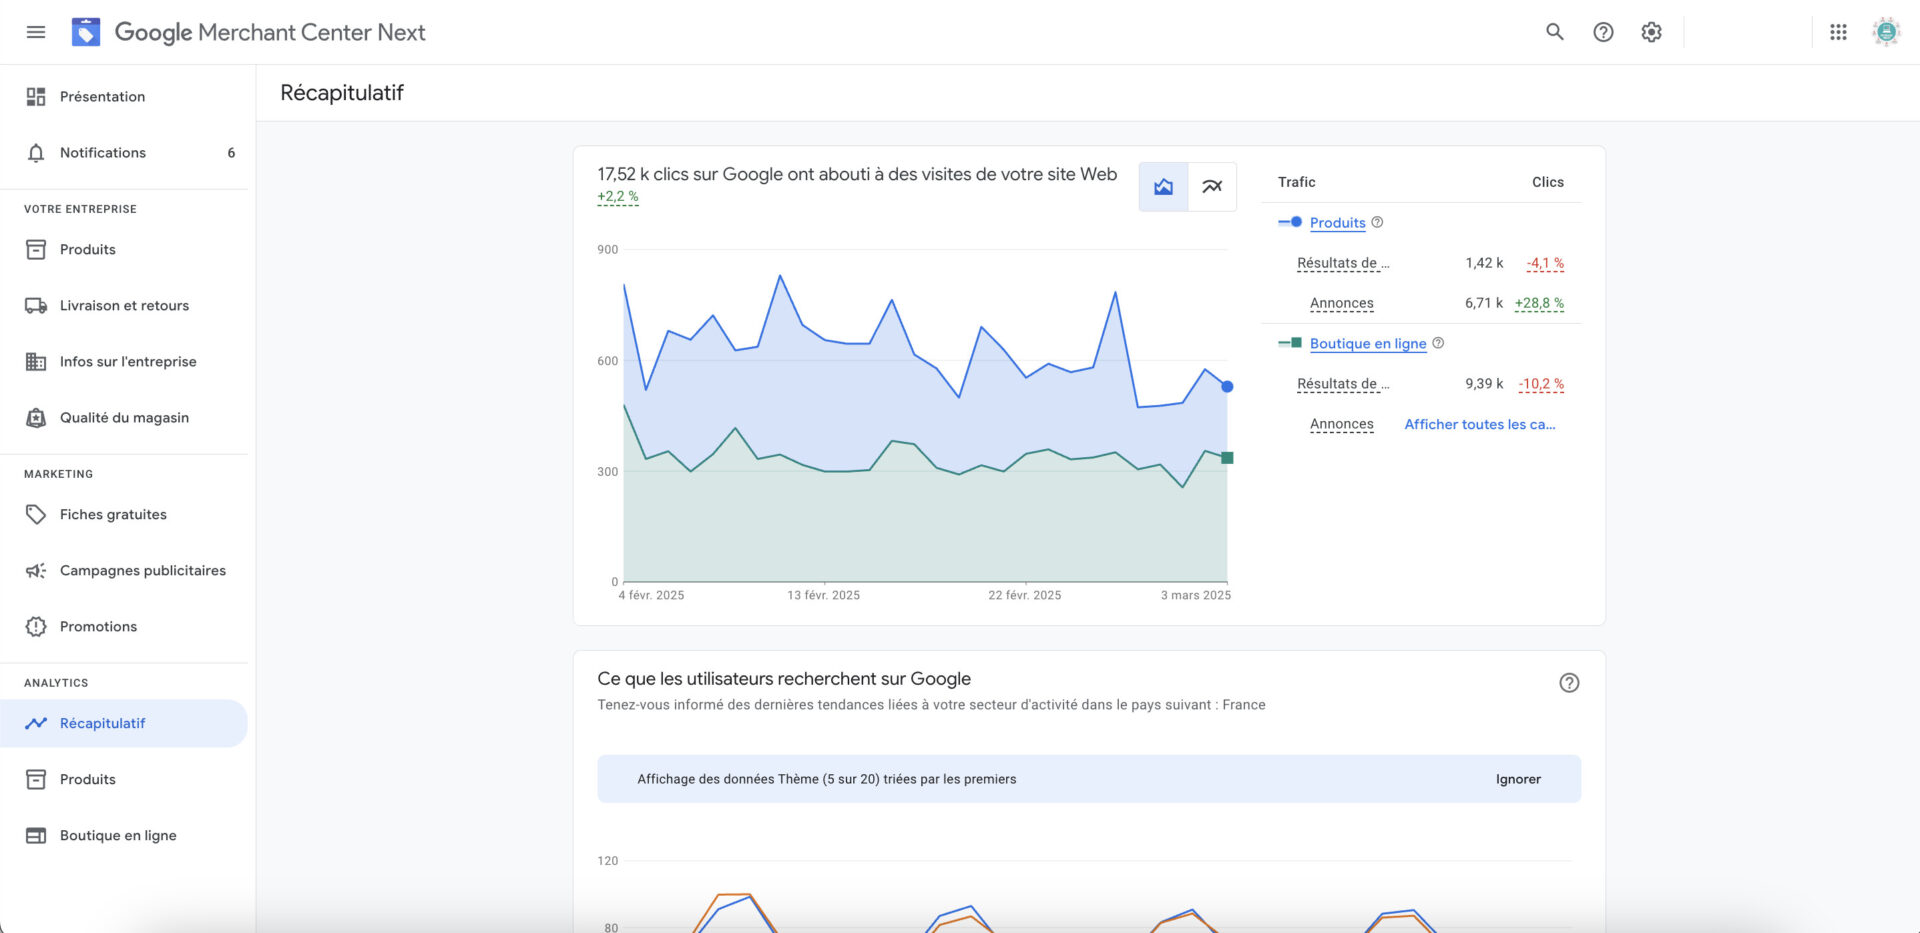Switch to stacked area chart view
Screen dimensions: 1920x933
click(1163, 187)
